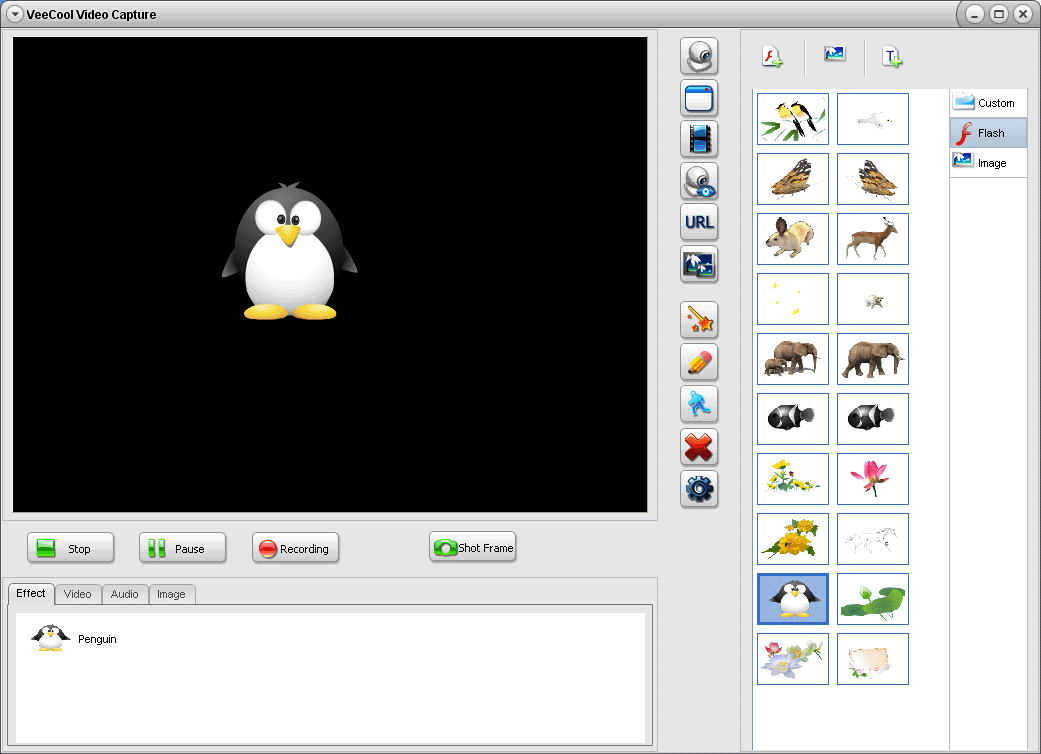1041x754 pixels.
Task: Click the Pause button
Action: (x=183, y=548)
